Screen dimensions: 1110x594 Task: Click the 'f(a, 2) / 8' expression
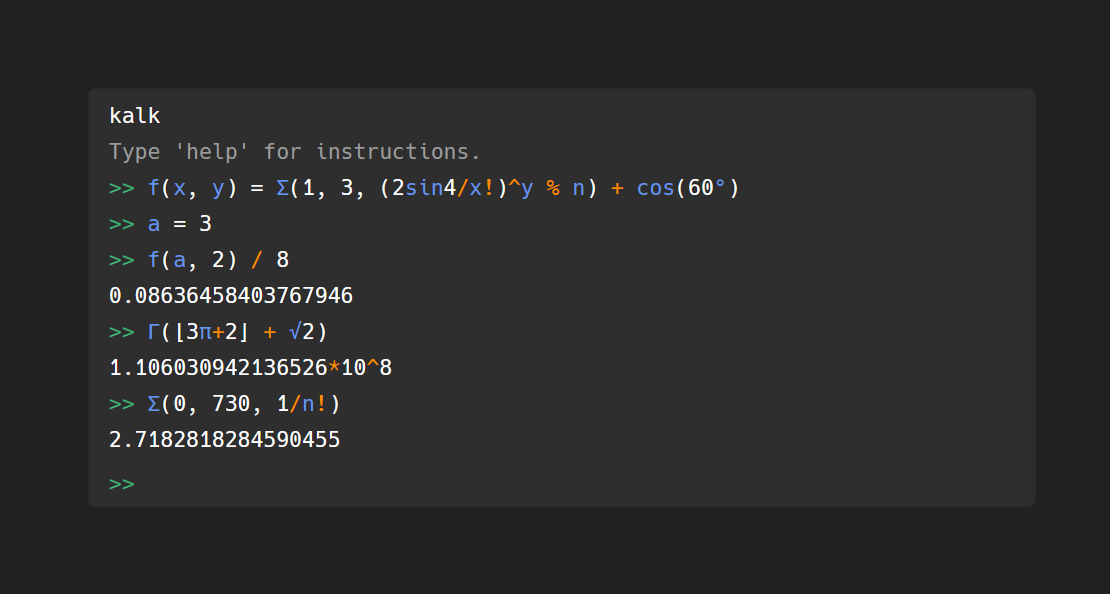(218, 260)
